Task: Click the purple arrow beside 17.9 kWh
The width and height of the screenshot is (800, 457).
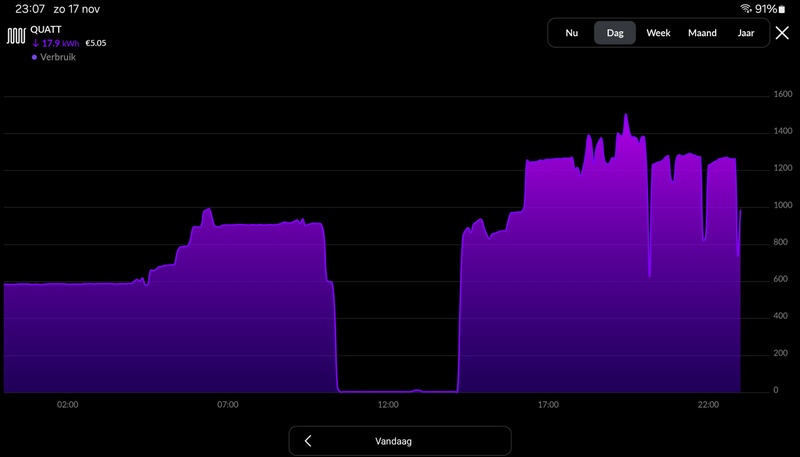Action: pyautogui.click(x=36, y=44)
